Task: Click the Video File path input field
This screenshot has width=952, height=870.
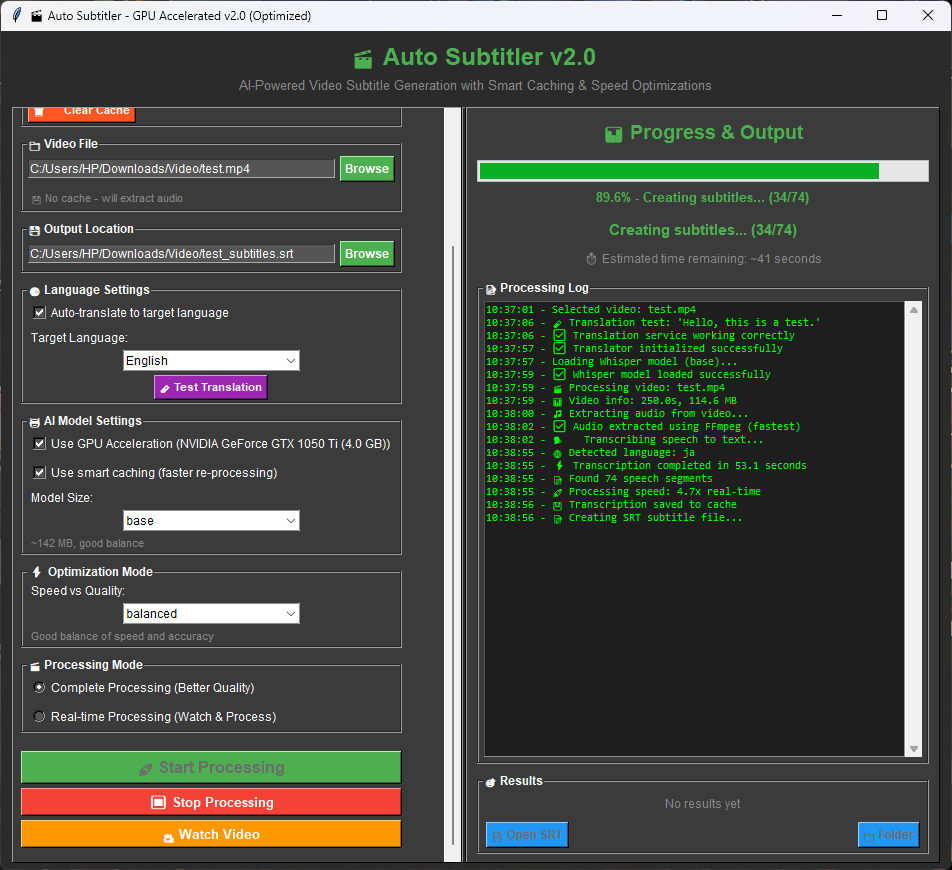Action: [182, 169]
